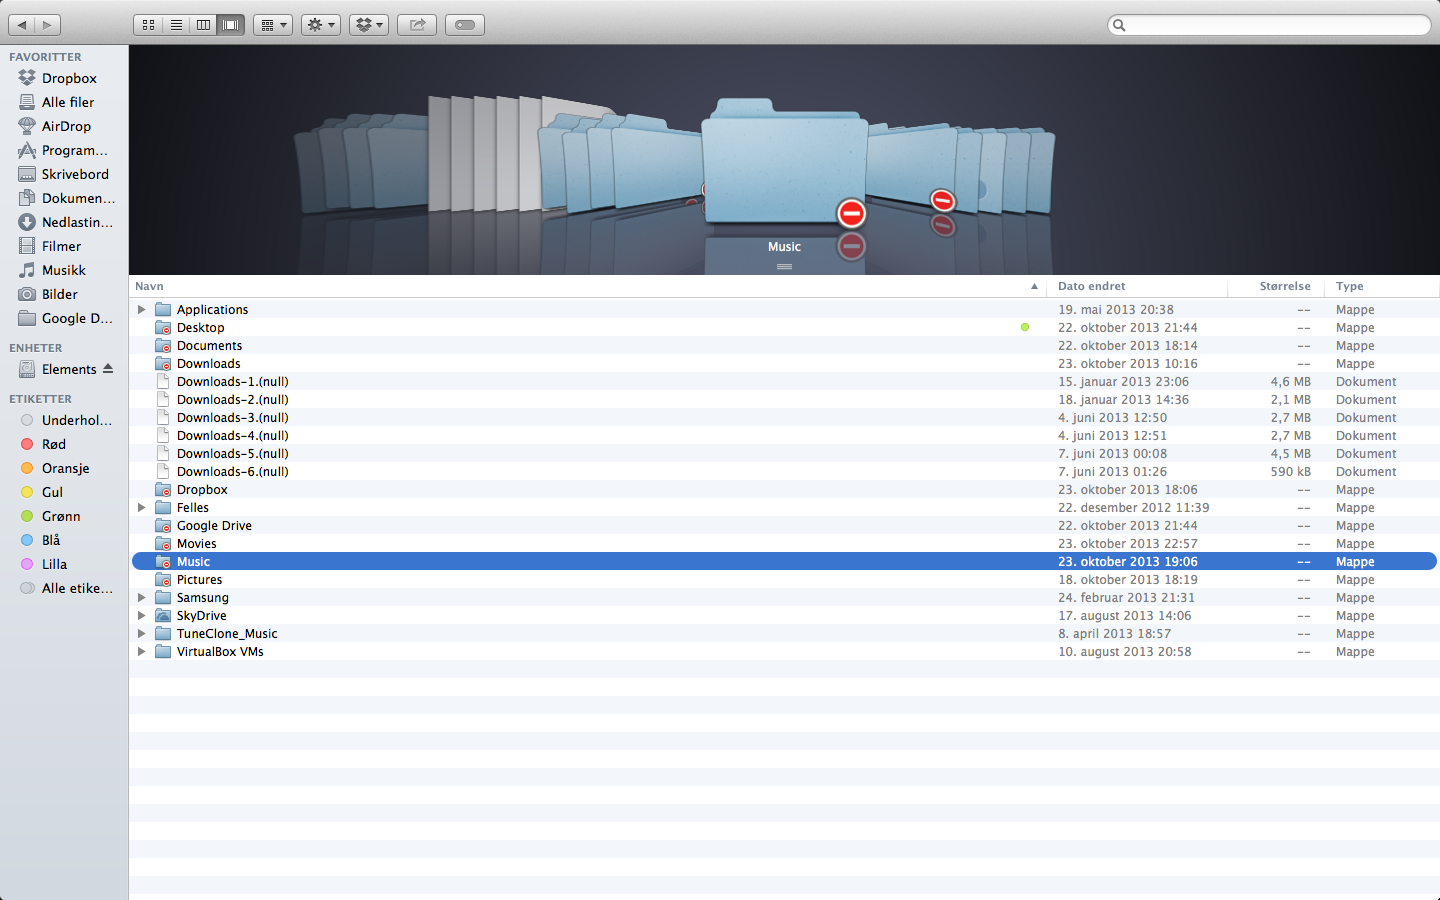Open Google Drive in the sidebar
The image size is (1440, 900).
click(x=64, y=318)
